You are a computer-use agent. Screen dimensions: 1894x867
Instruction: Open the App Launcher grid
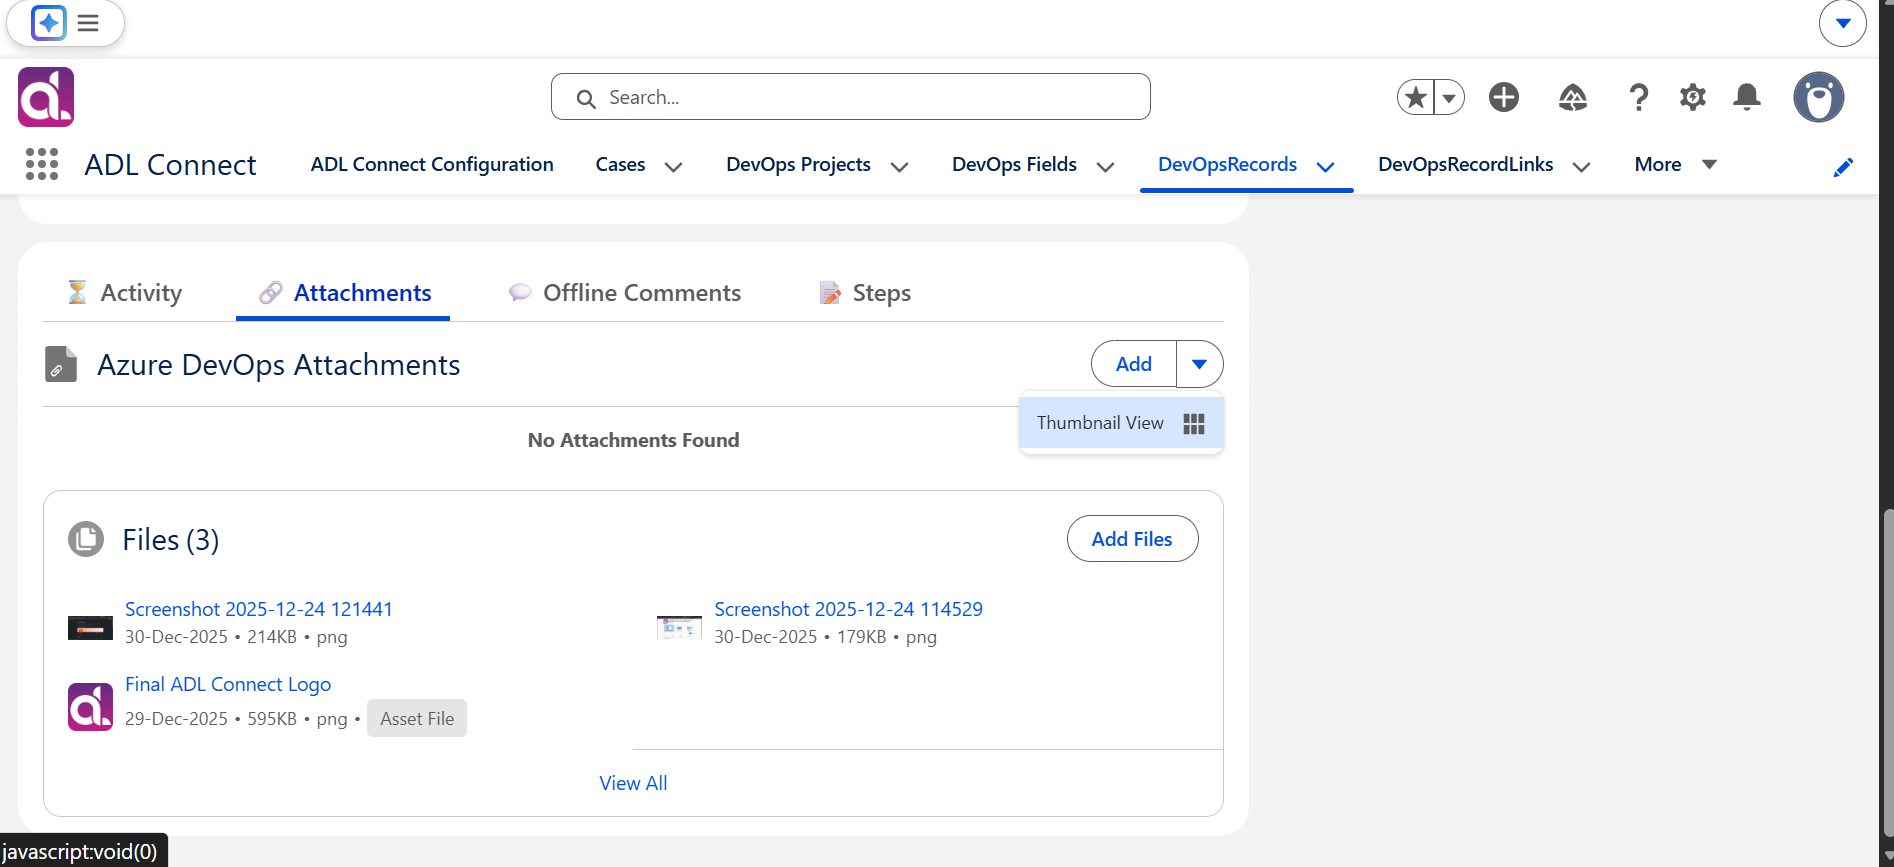[x=42, y=164]
